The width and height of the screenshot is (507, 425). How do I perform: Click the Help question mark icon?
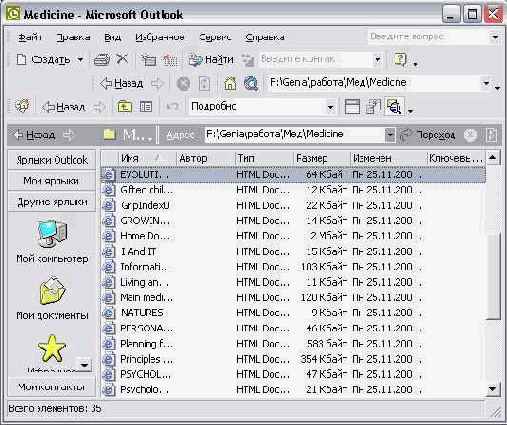click(x=400, y=59)
